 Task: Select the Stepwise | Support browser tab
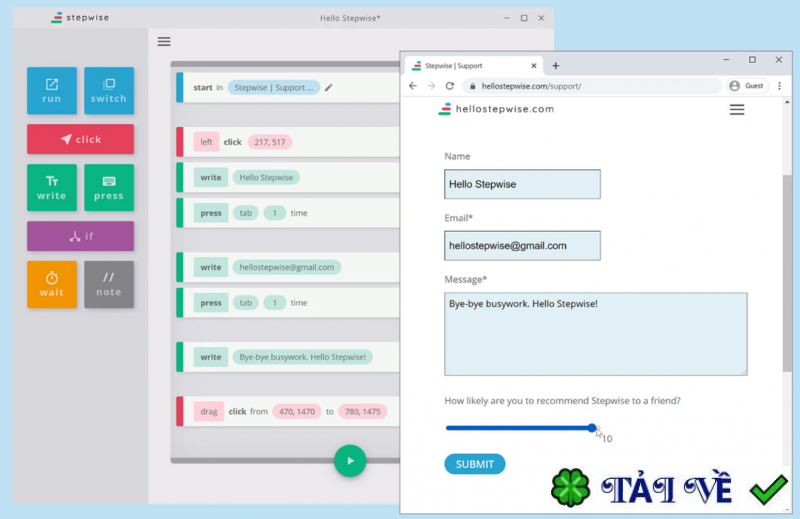pyautogui.click(x=472, y=66)
